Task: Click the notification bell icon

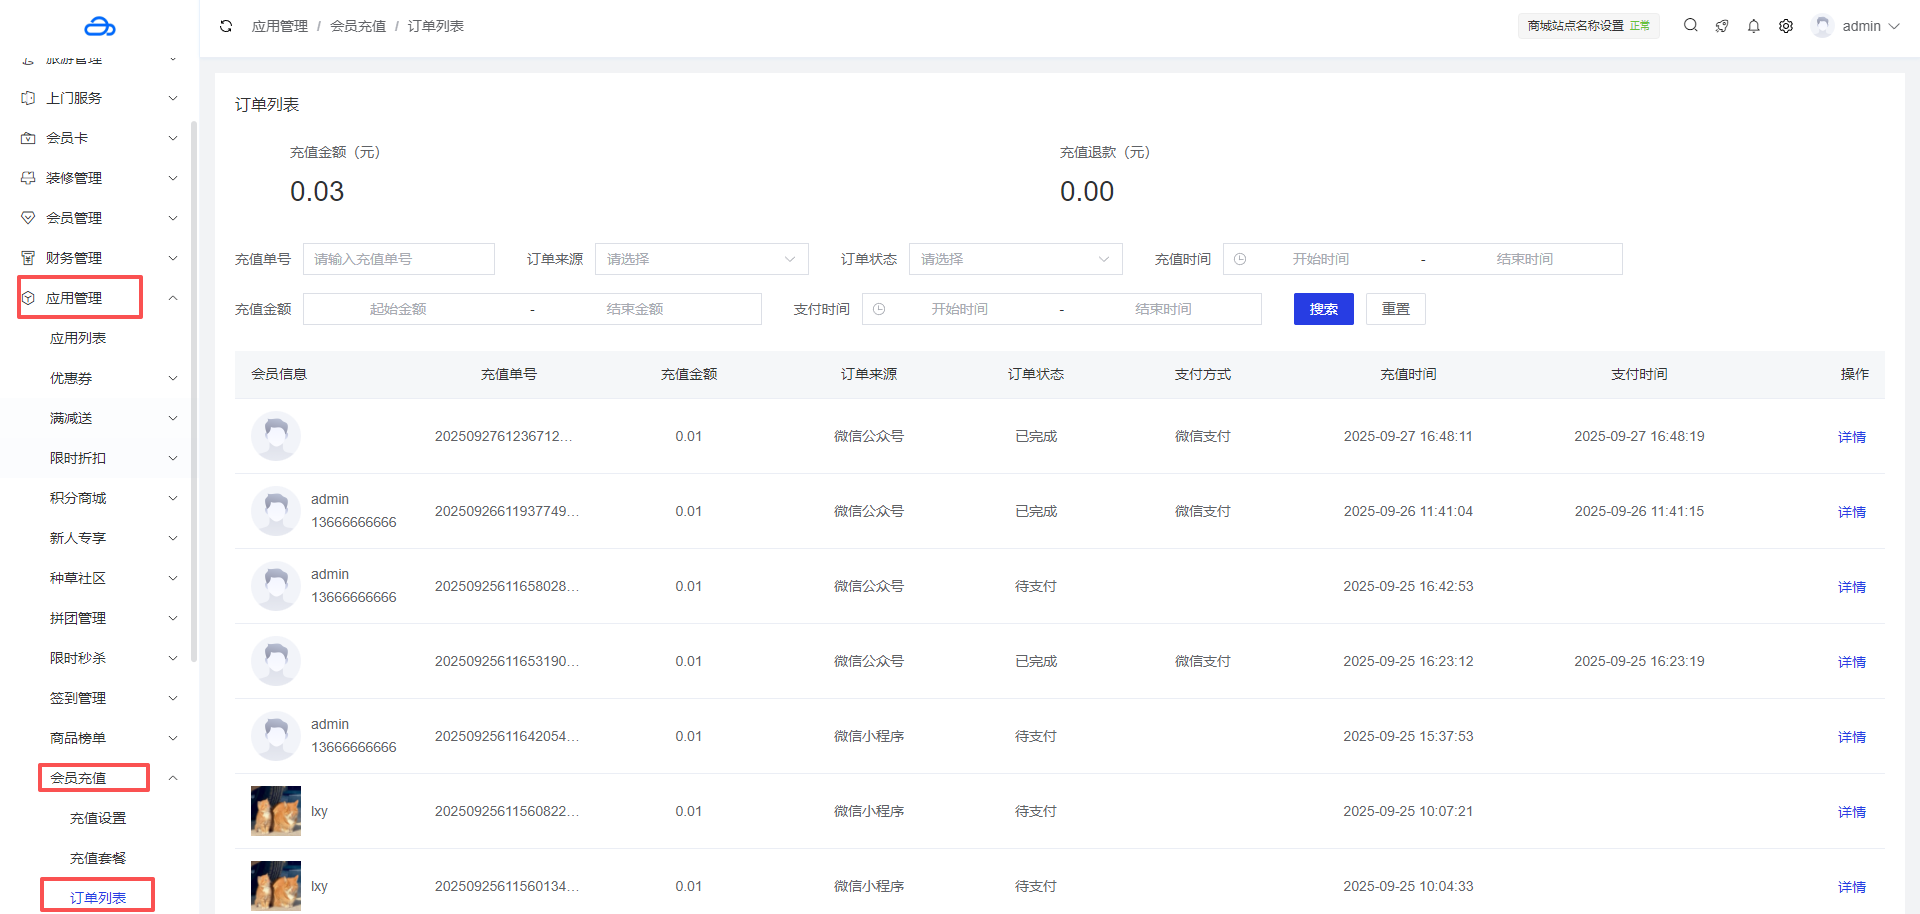Action: (x=1753, y=26)
